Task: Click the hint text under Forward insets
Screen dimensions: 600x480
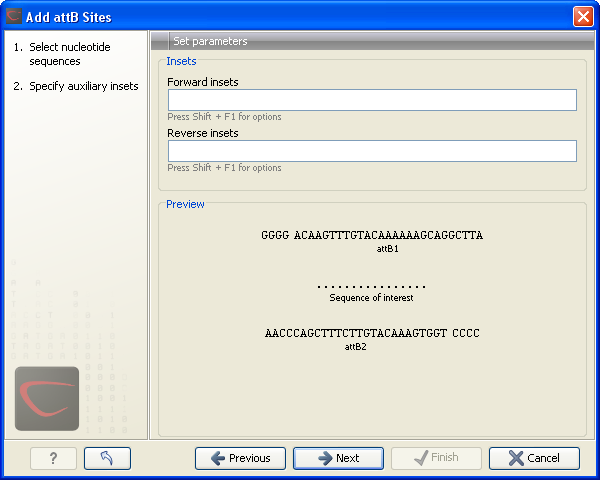Action: coord(224,117)
